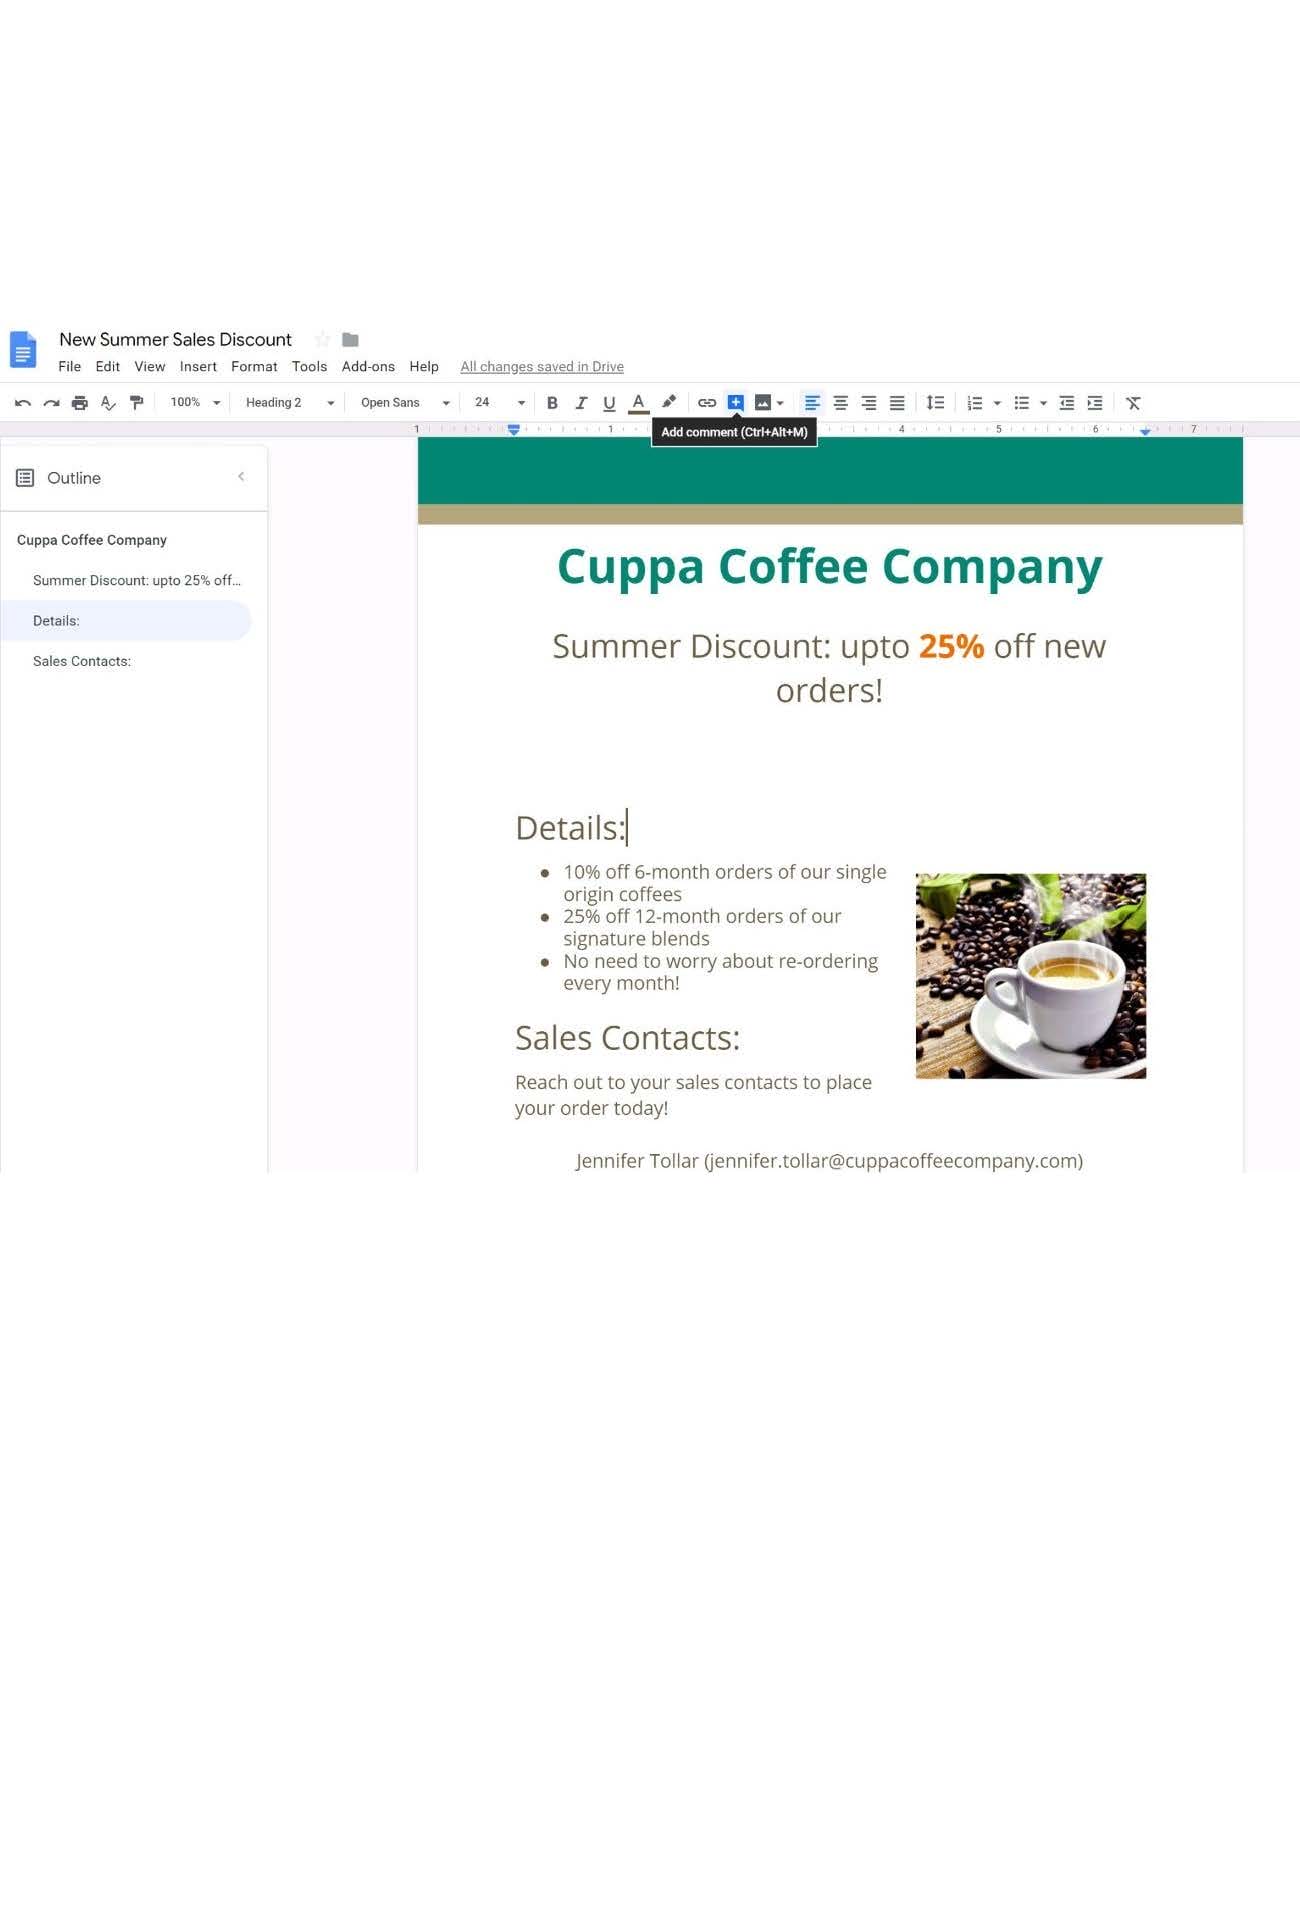The image size is (1300, 1911).
Task: Open the line spacing options
Action: 935,403
